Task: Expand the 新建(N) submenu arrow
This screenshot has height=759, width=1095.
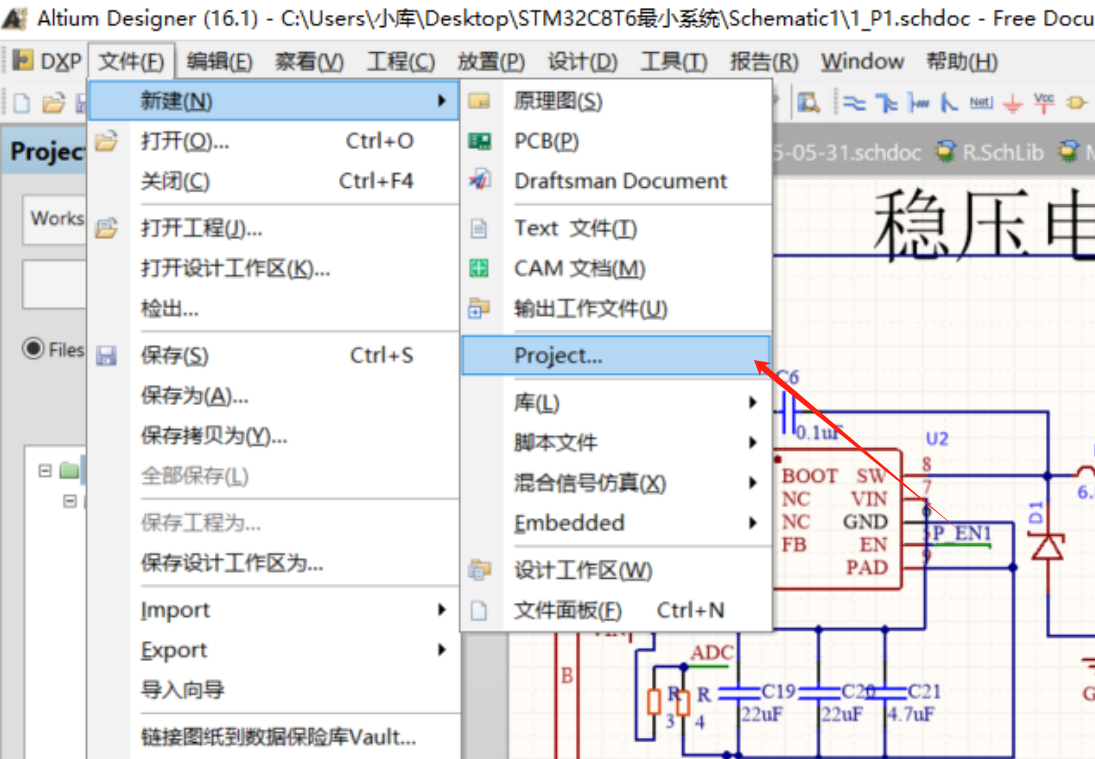Action: [x=441, y=101]
